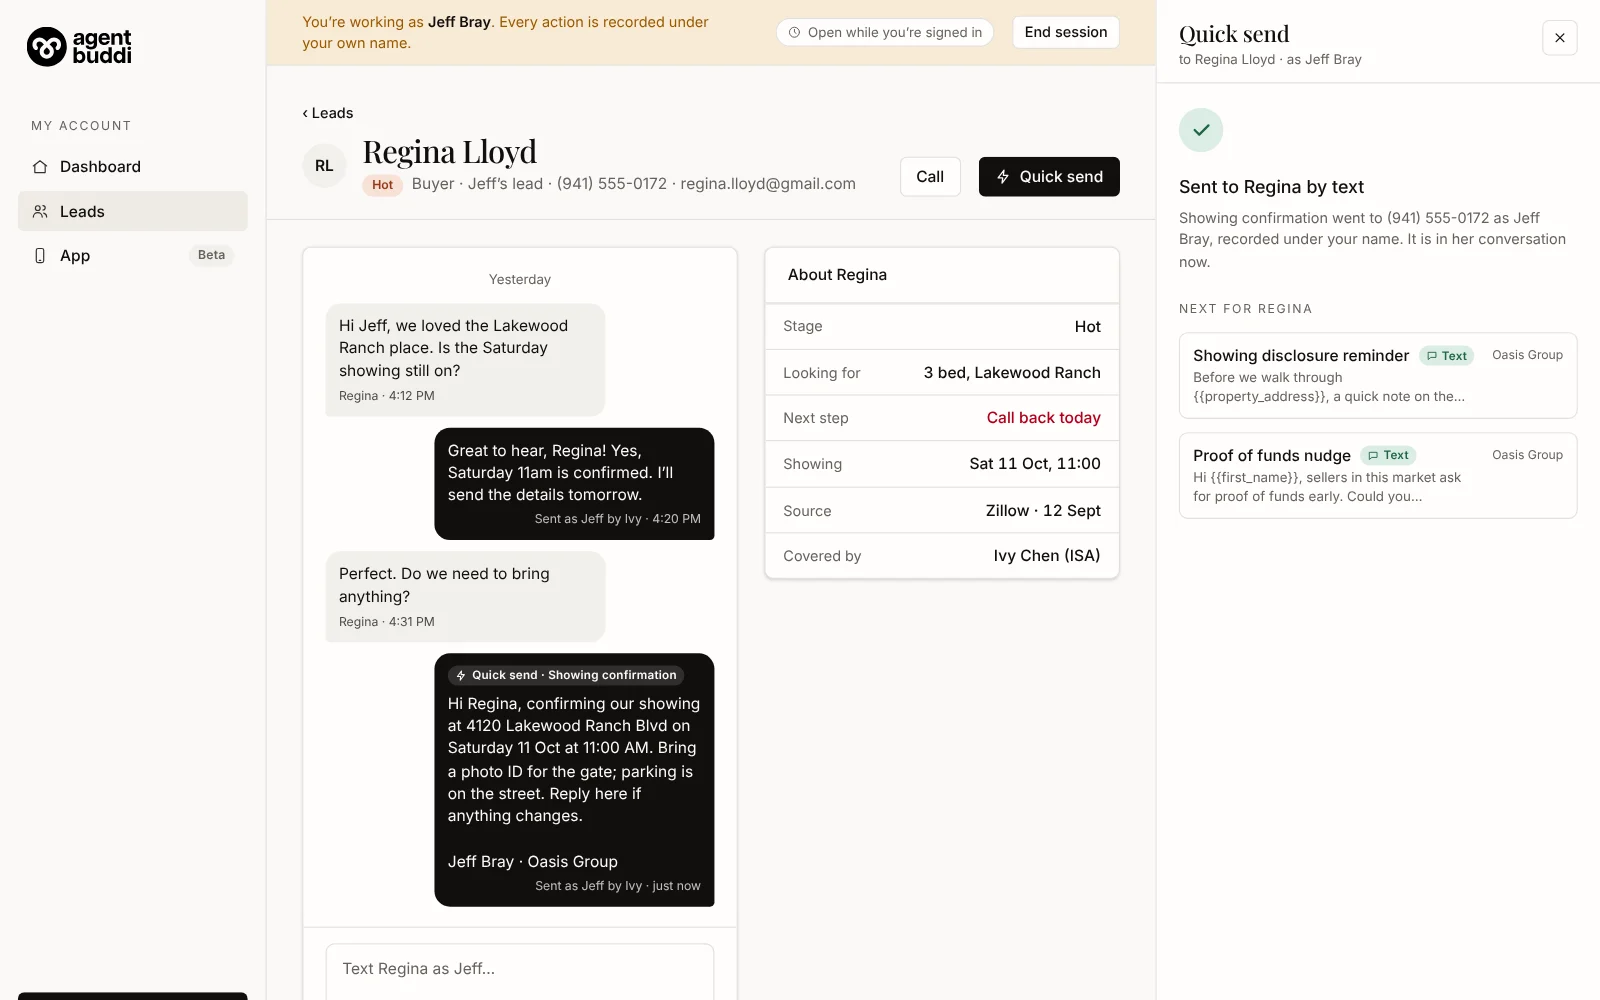Click Oasis Group on Showing disclosure reminder card
1600x1000 pixels.
[1527, 355]
